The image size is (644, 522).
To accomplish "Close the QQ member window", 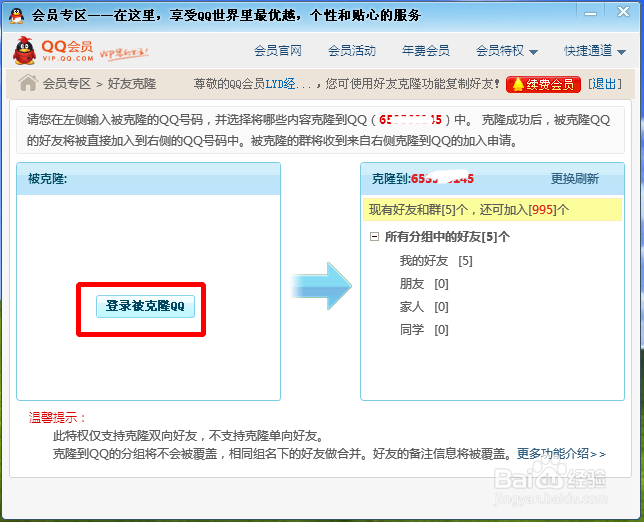I will [623, 12].
